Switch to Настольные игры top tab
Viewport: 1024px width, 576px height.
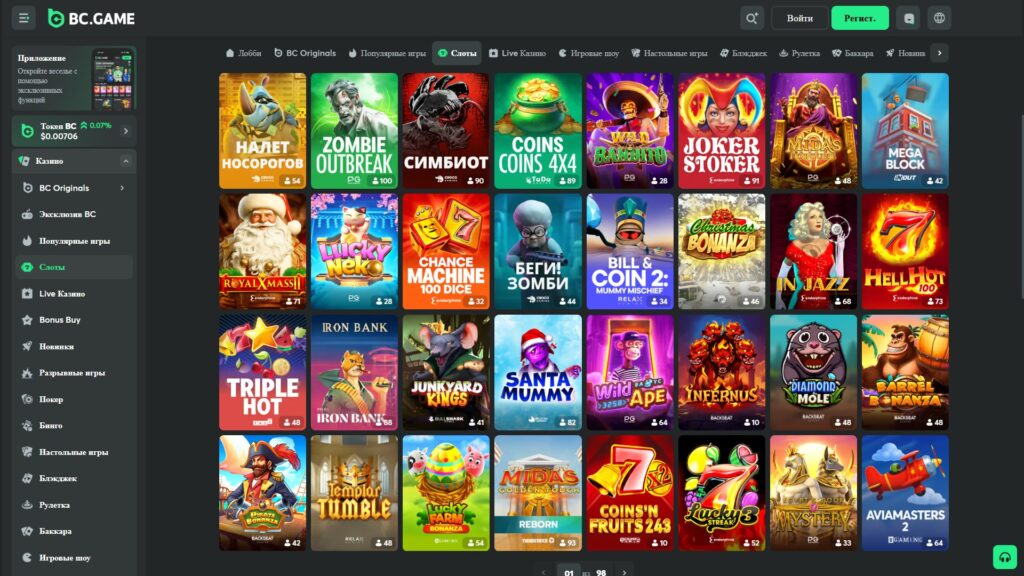669,53
